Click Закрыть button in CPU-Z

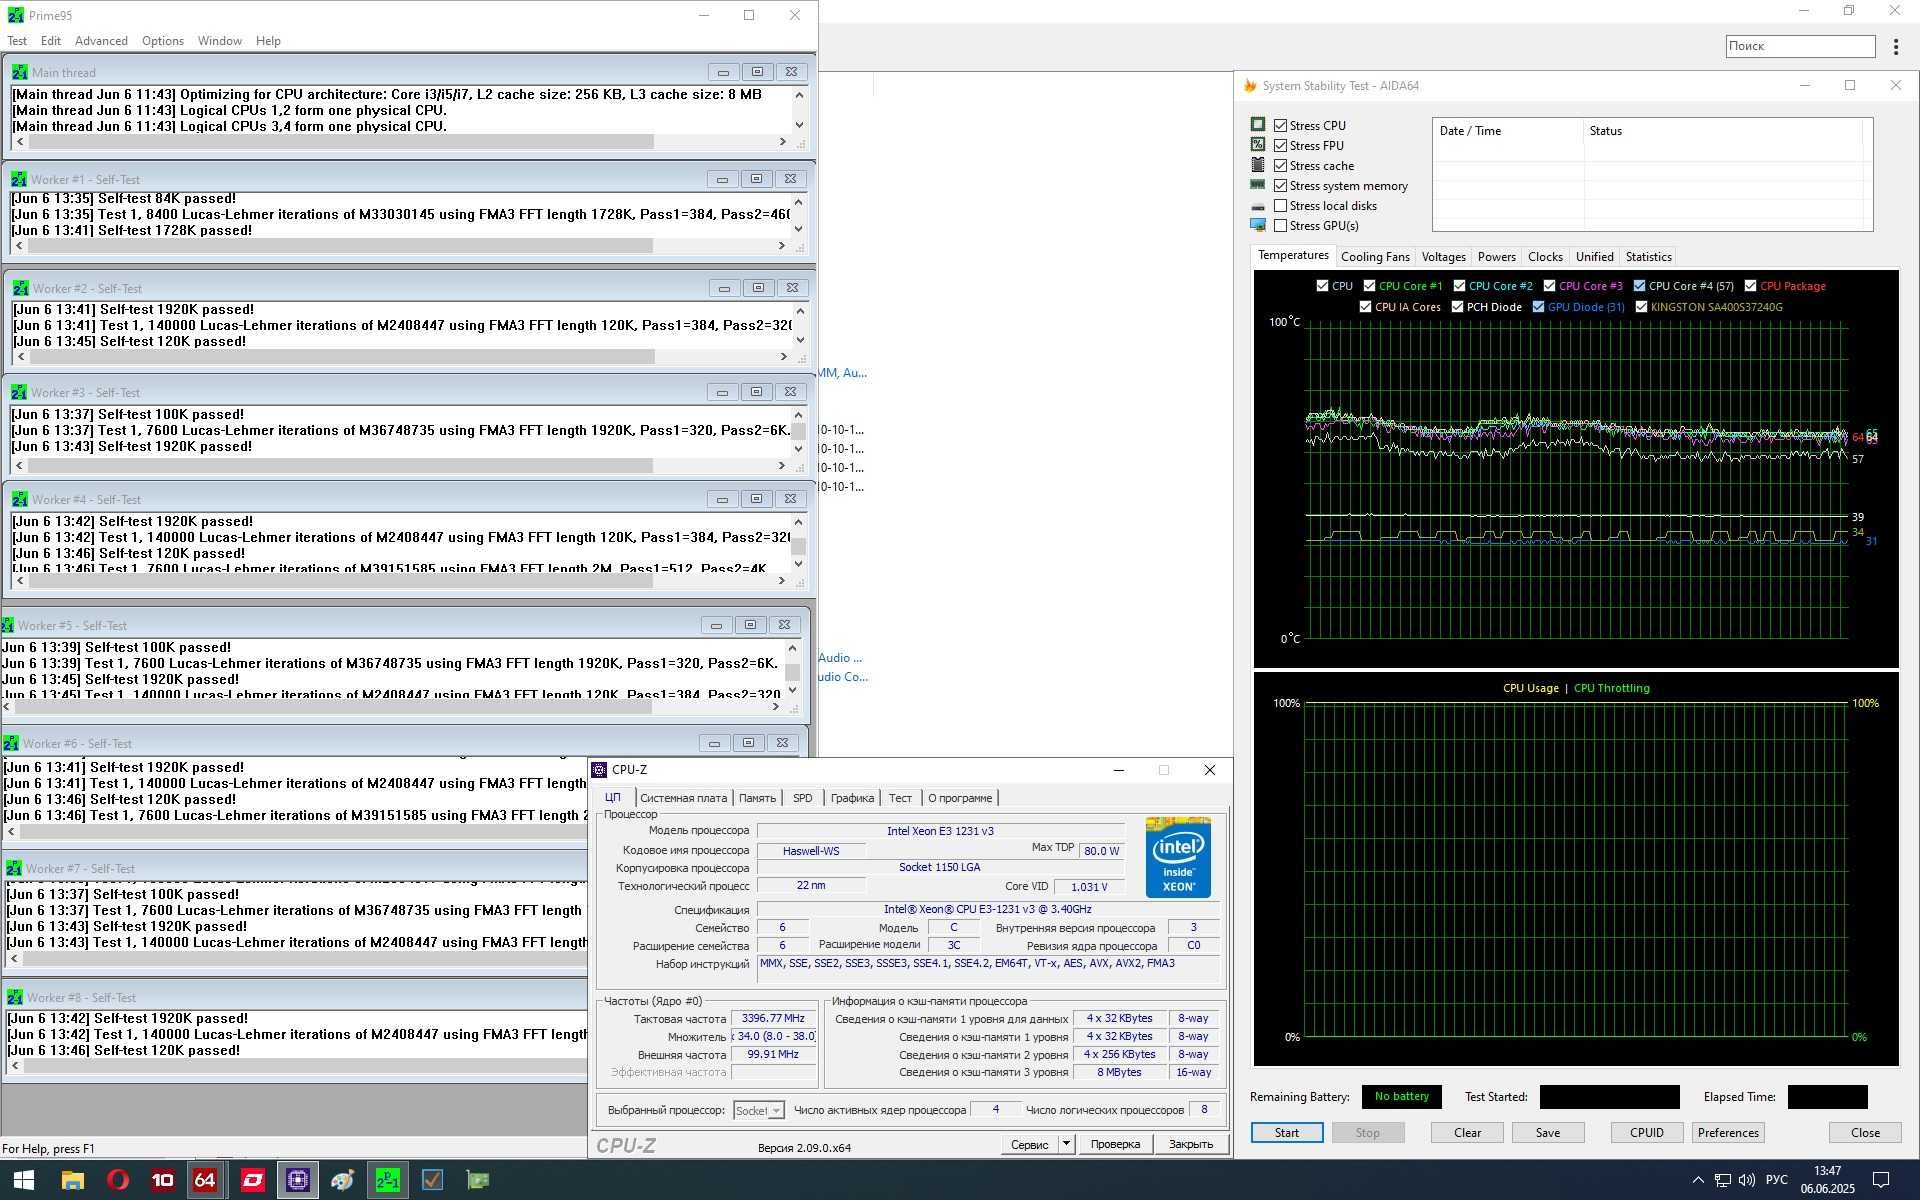coord(1191,1144)
